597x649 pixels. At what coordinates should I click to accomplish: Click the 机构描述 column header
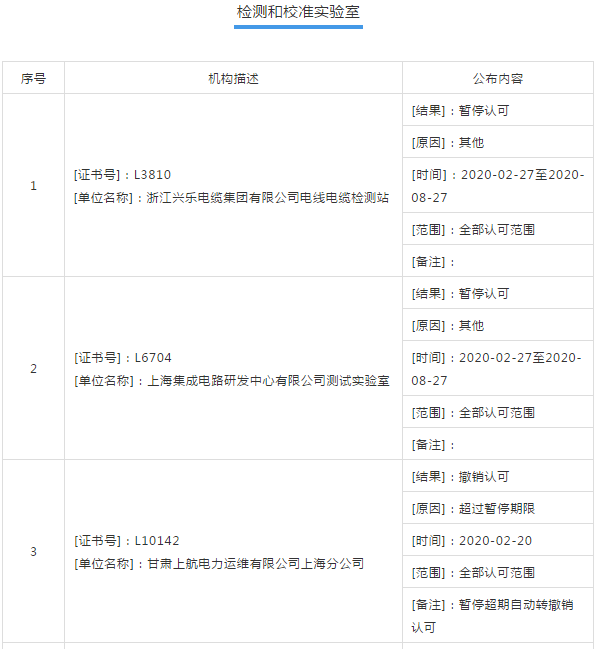(234, 78)
